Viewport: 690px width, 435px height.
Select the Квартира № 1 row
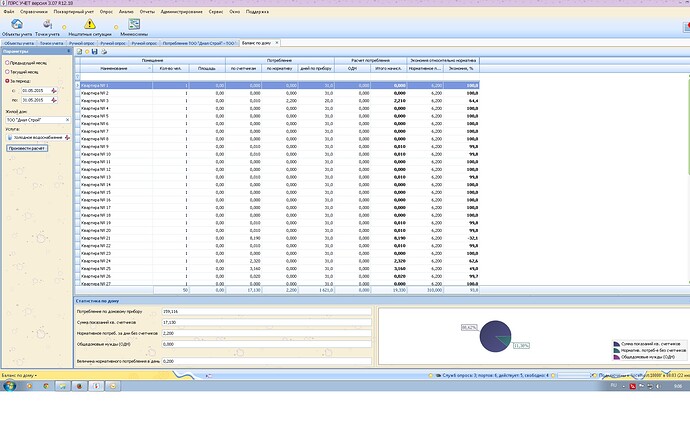click(277, 85)
